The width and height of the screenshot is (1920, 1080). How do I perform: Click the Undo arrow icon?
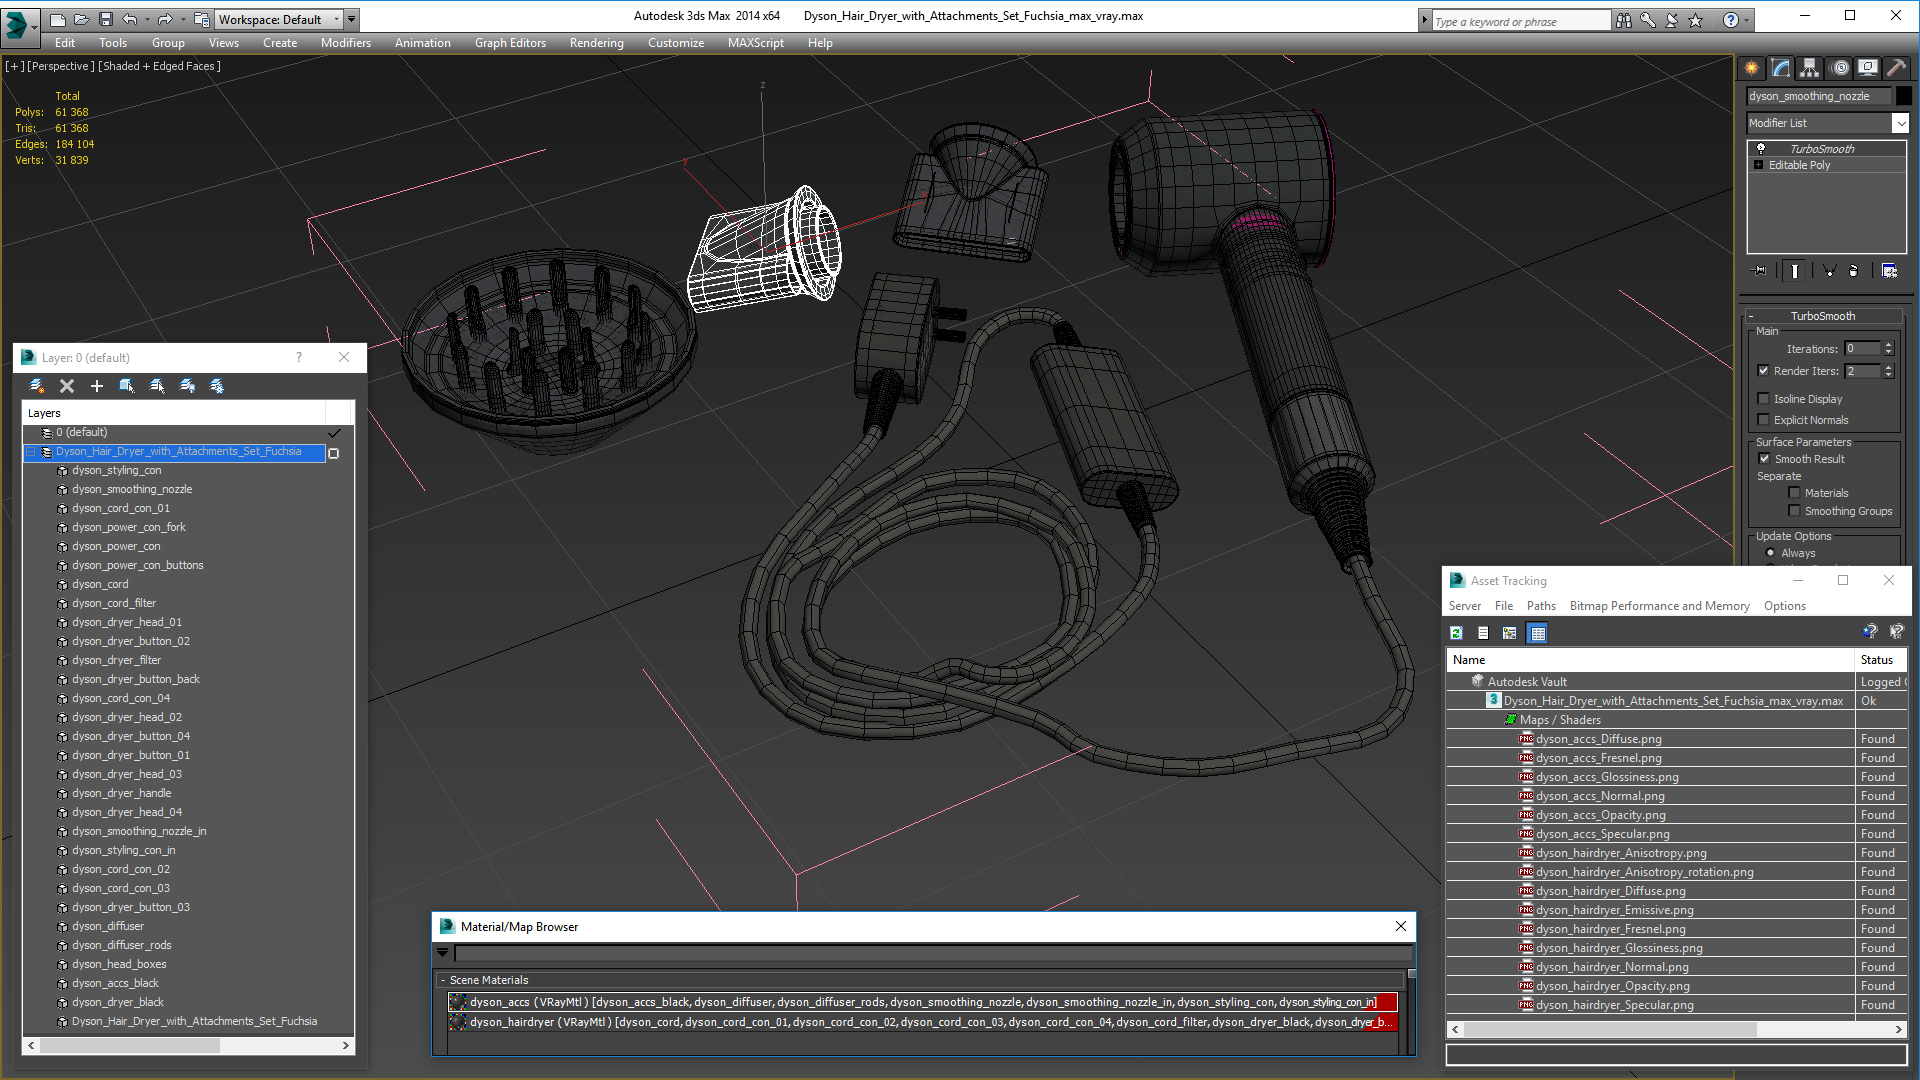click(129, 19)
